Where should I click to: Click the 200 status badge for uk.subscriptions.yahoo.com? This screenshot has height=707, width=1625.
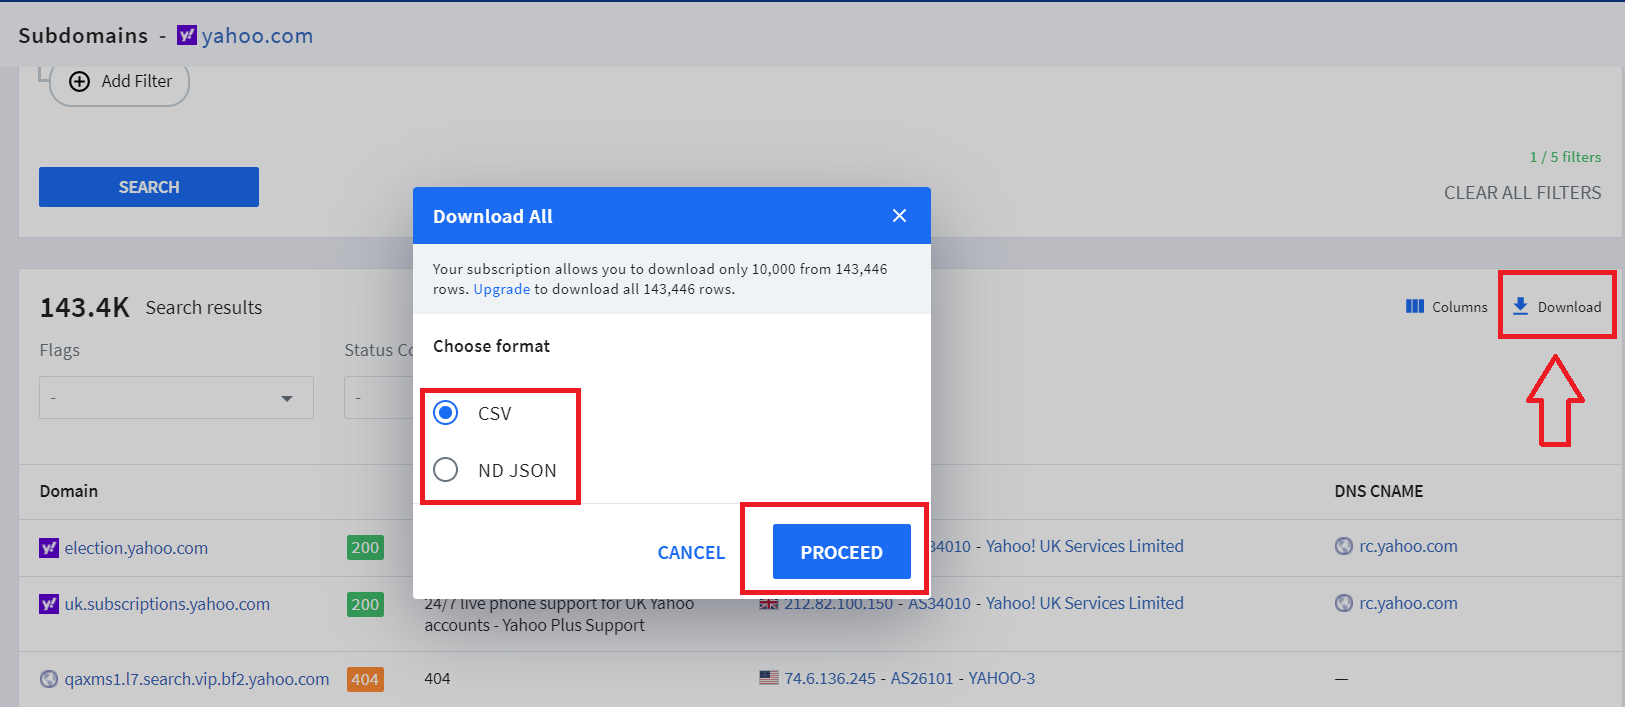[365, 604]
